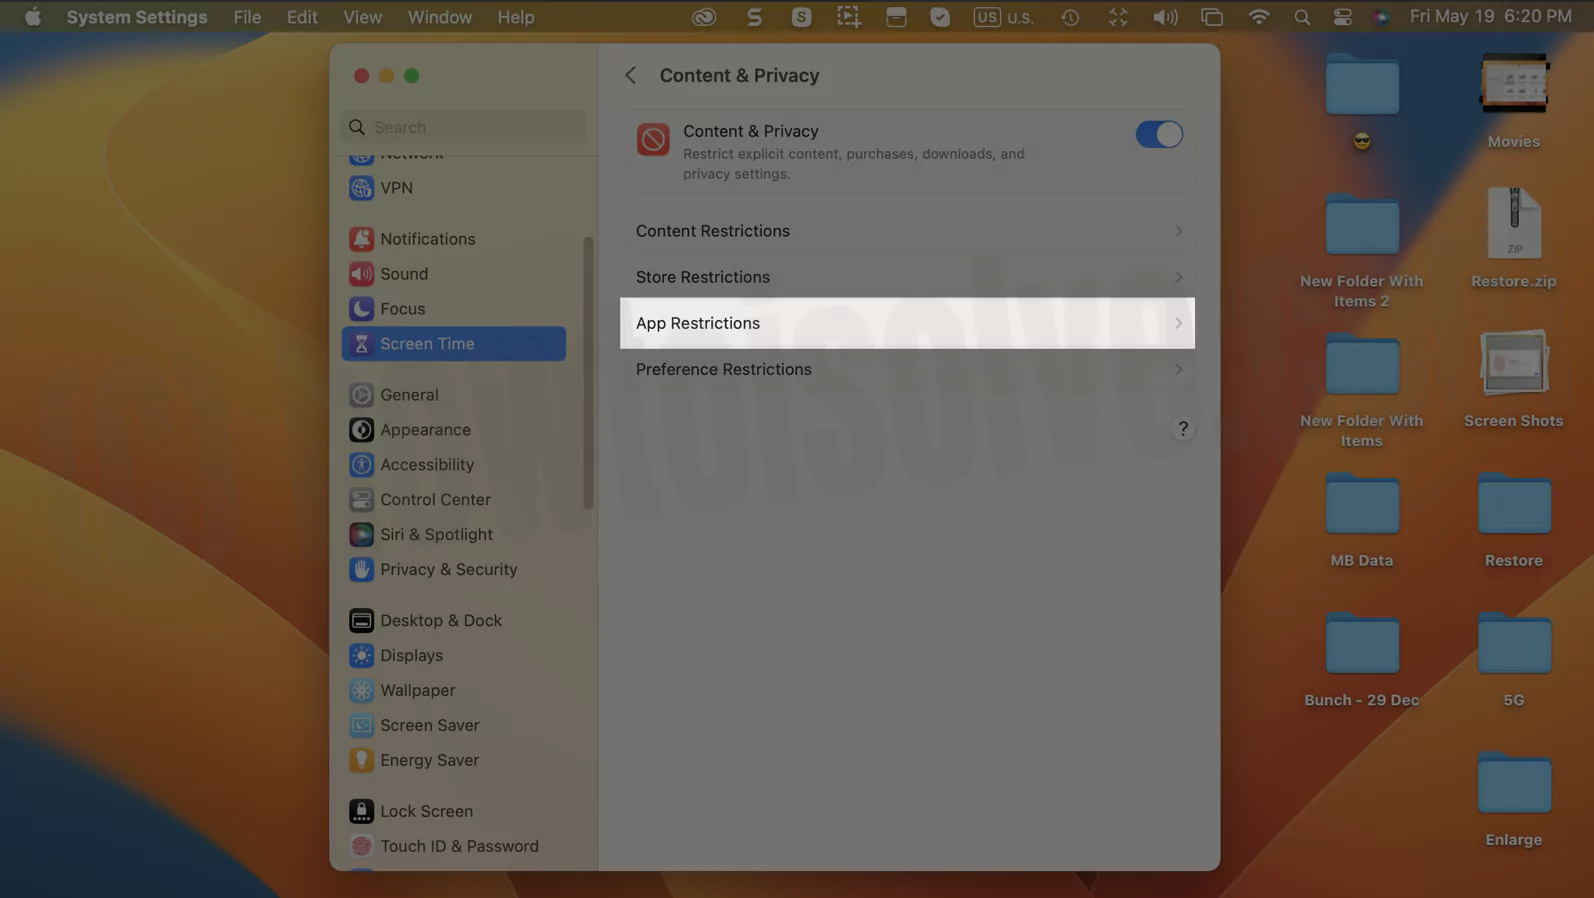Turn off the Content & Privacy switch
This screenshot has width=1594, height=898.
[x=1158, y=134]
